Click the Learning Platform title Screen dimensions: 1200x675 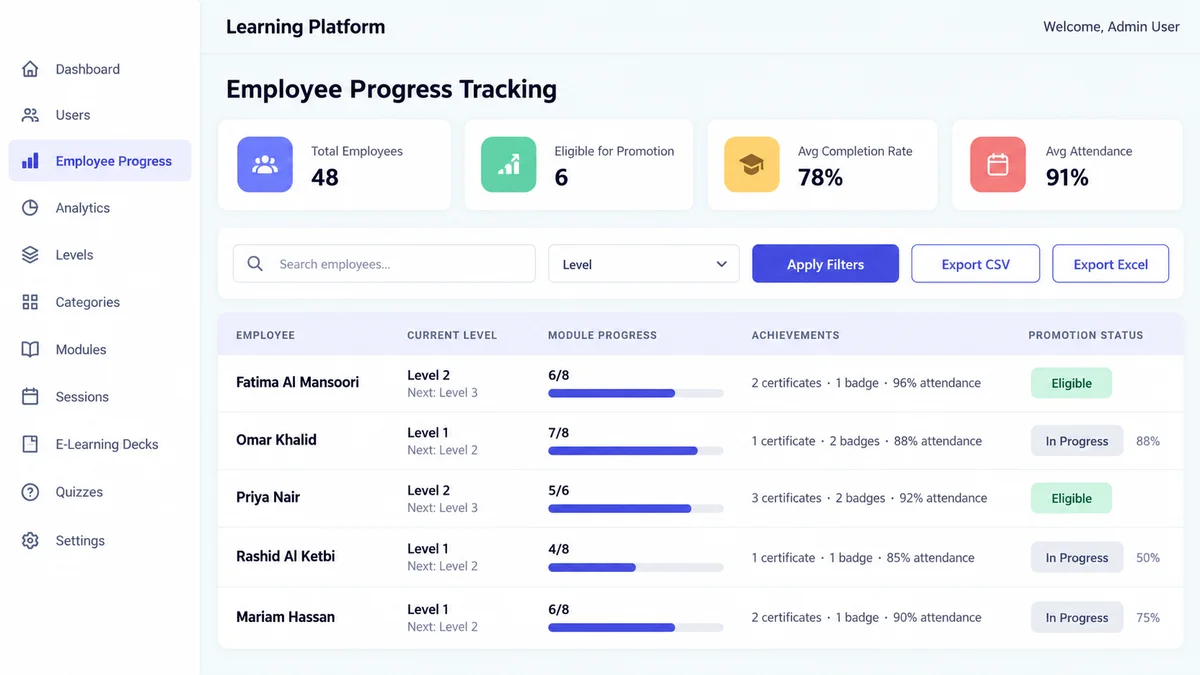click(x=305, y=27)
